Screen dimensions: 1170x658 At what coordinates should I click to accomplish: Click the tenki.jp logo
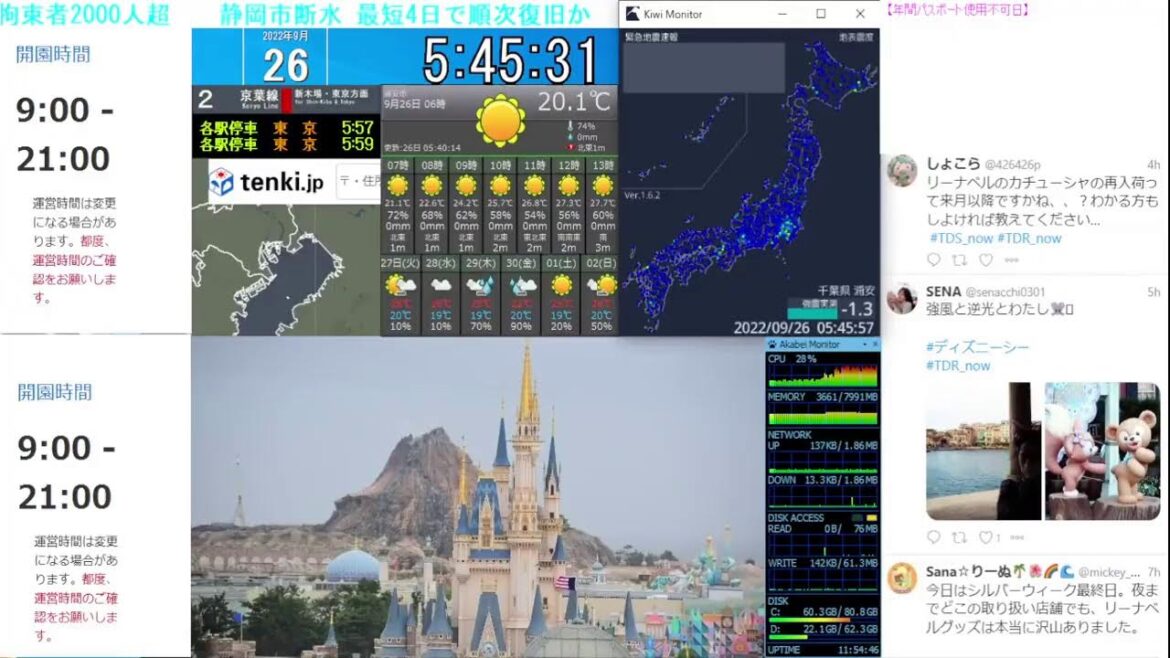[x=267, y=181]
